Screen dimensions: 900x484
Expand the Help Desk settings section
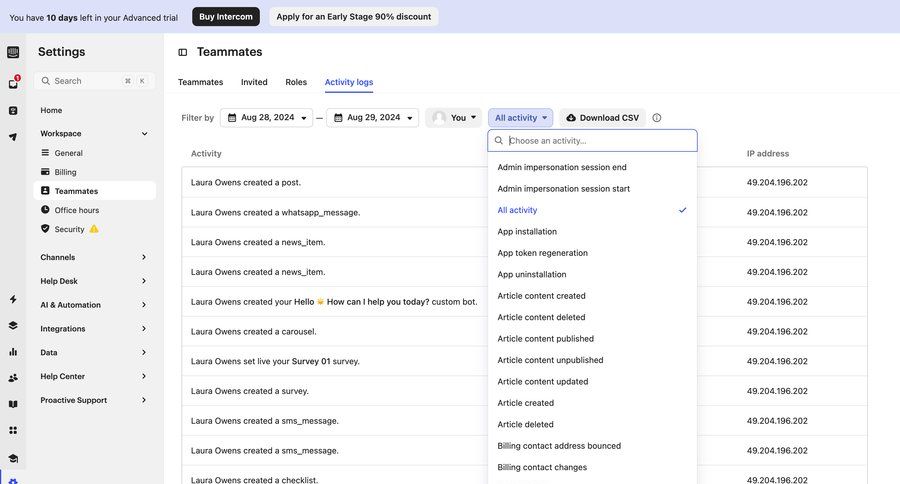(94, 281)
